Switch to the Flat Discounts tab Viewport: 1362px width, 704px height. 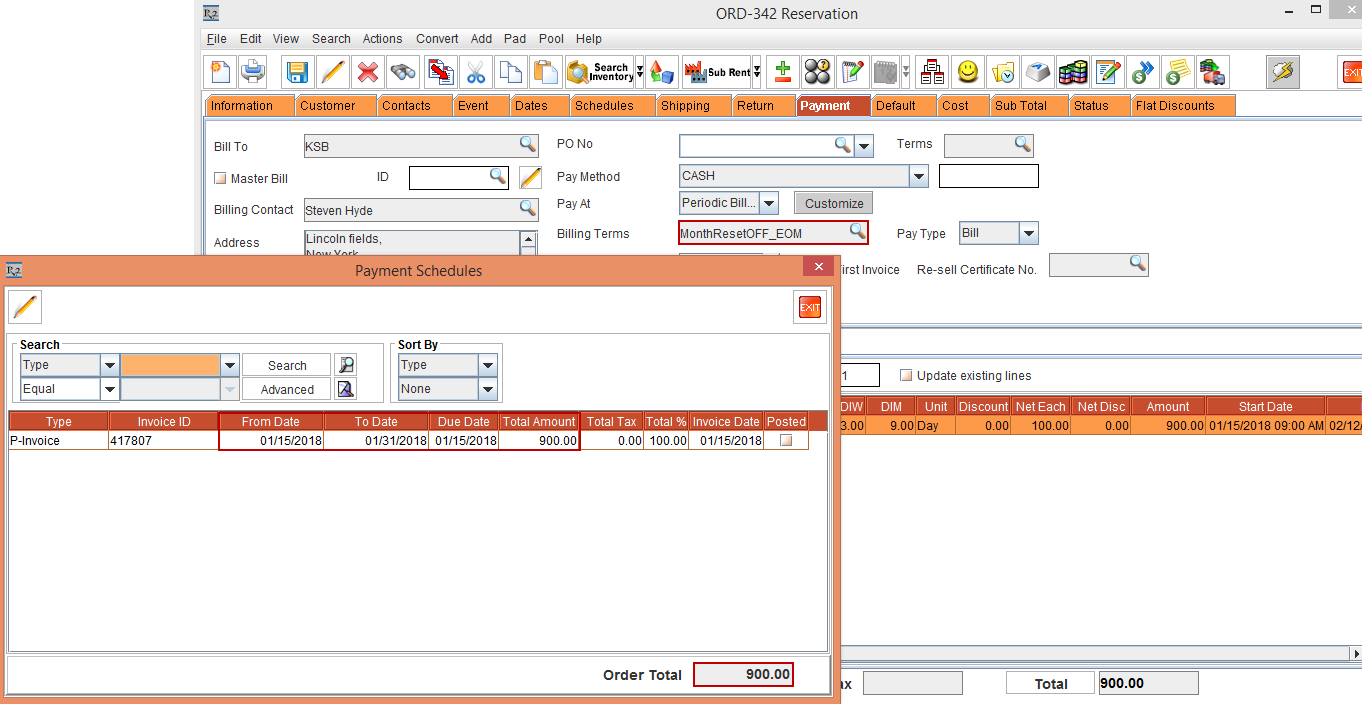(x=1175, y=106)
